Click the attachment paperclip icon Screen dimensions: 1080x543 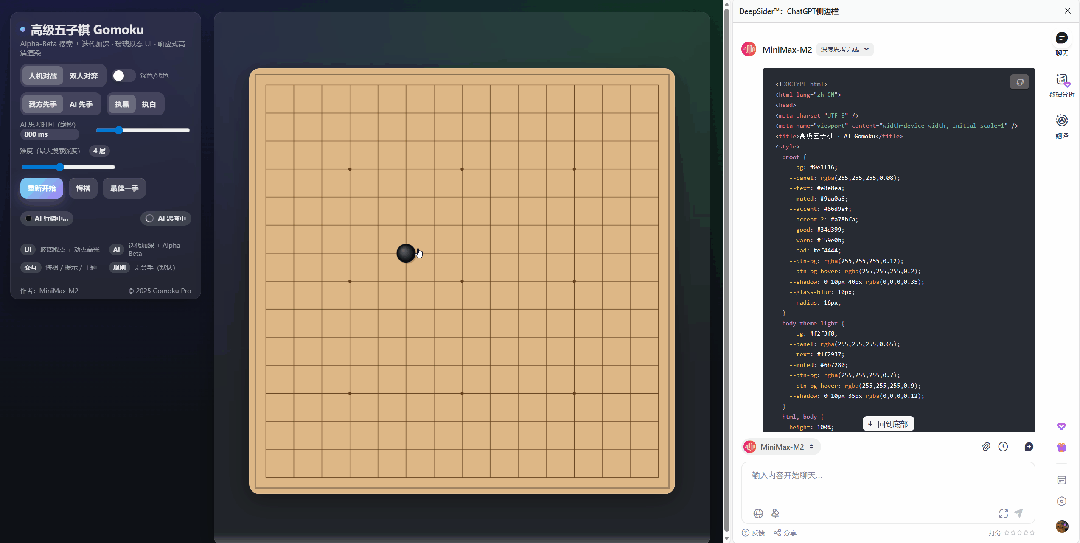(x=986, y=447)
